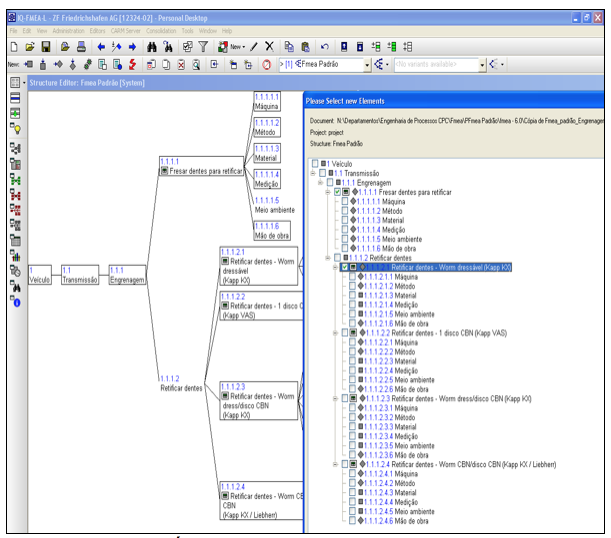
Task: Open the Tools menu
Action: [x=187, y=31]
